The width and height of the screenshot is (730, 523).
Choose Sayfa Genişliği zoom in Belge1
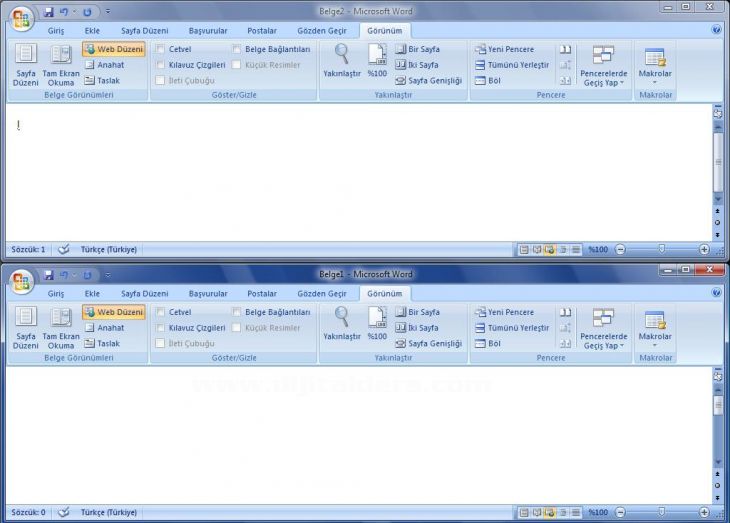(429, 343)
